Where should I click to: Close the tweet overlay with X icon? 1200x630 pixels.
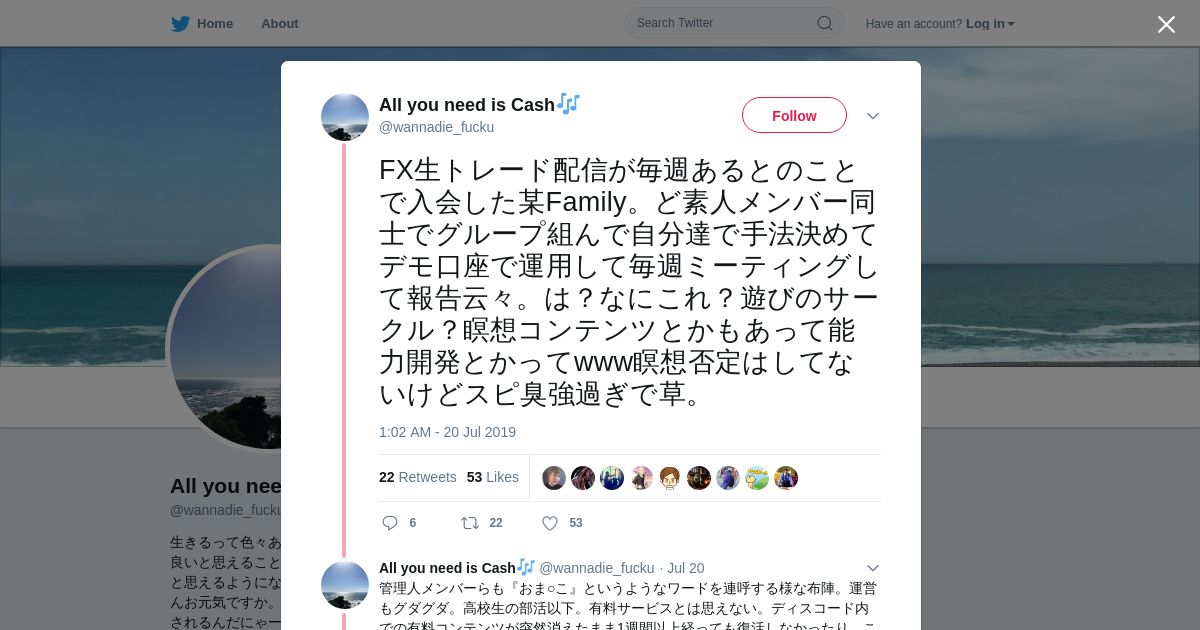coord(1166,24)
